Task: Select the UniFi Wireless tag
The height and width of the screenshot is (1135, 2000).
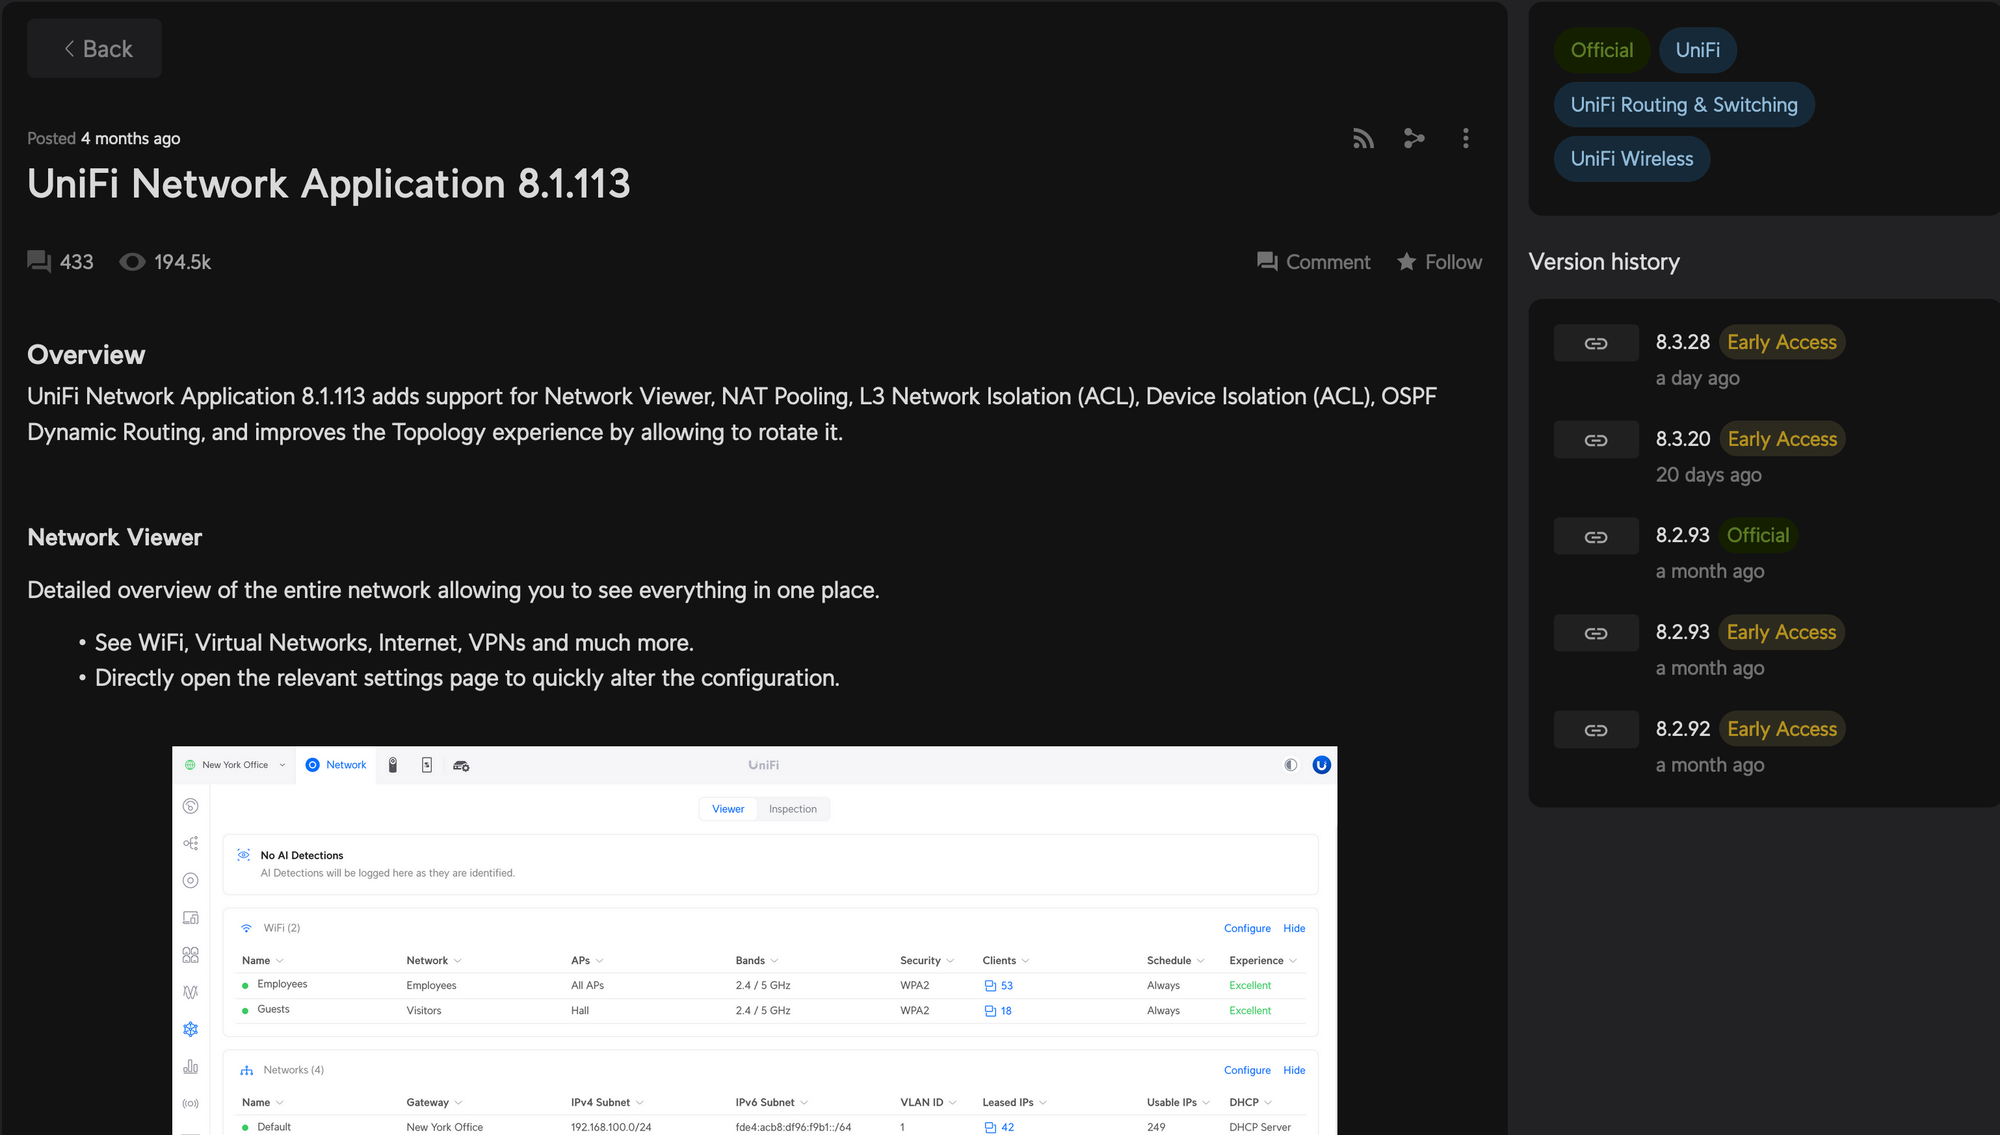Action: tap(1631, 159)
